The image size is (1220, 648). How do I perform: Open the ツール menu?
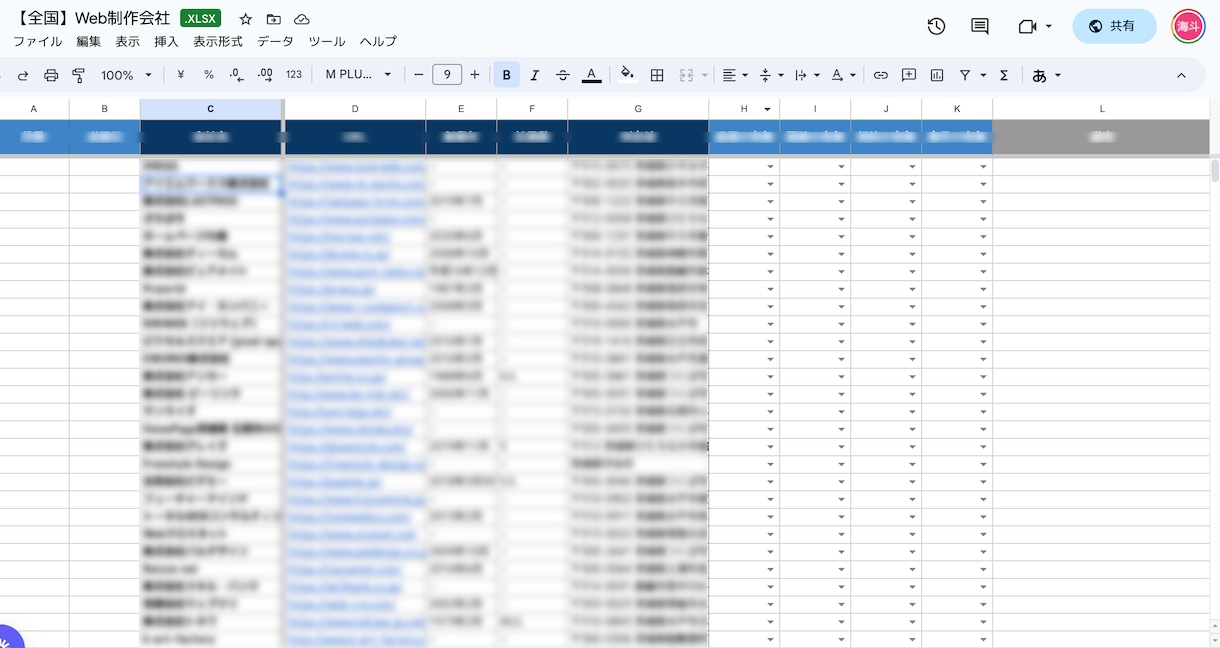coord(327,41)
